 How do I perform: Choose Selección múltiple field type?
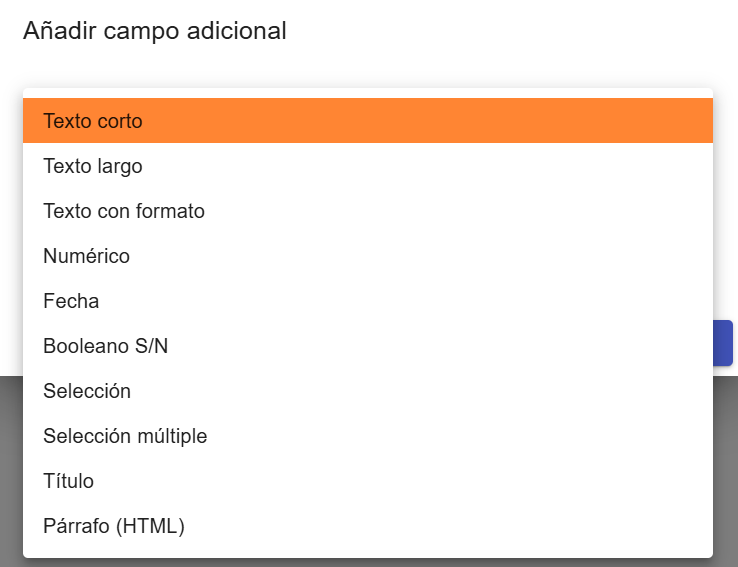coord(368,436)
